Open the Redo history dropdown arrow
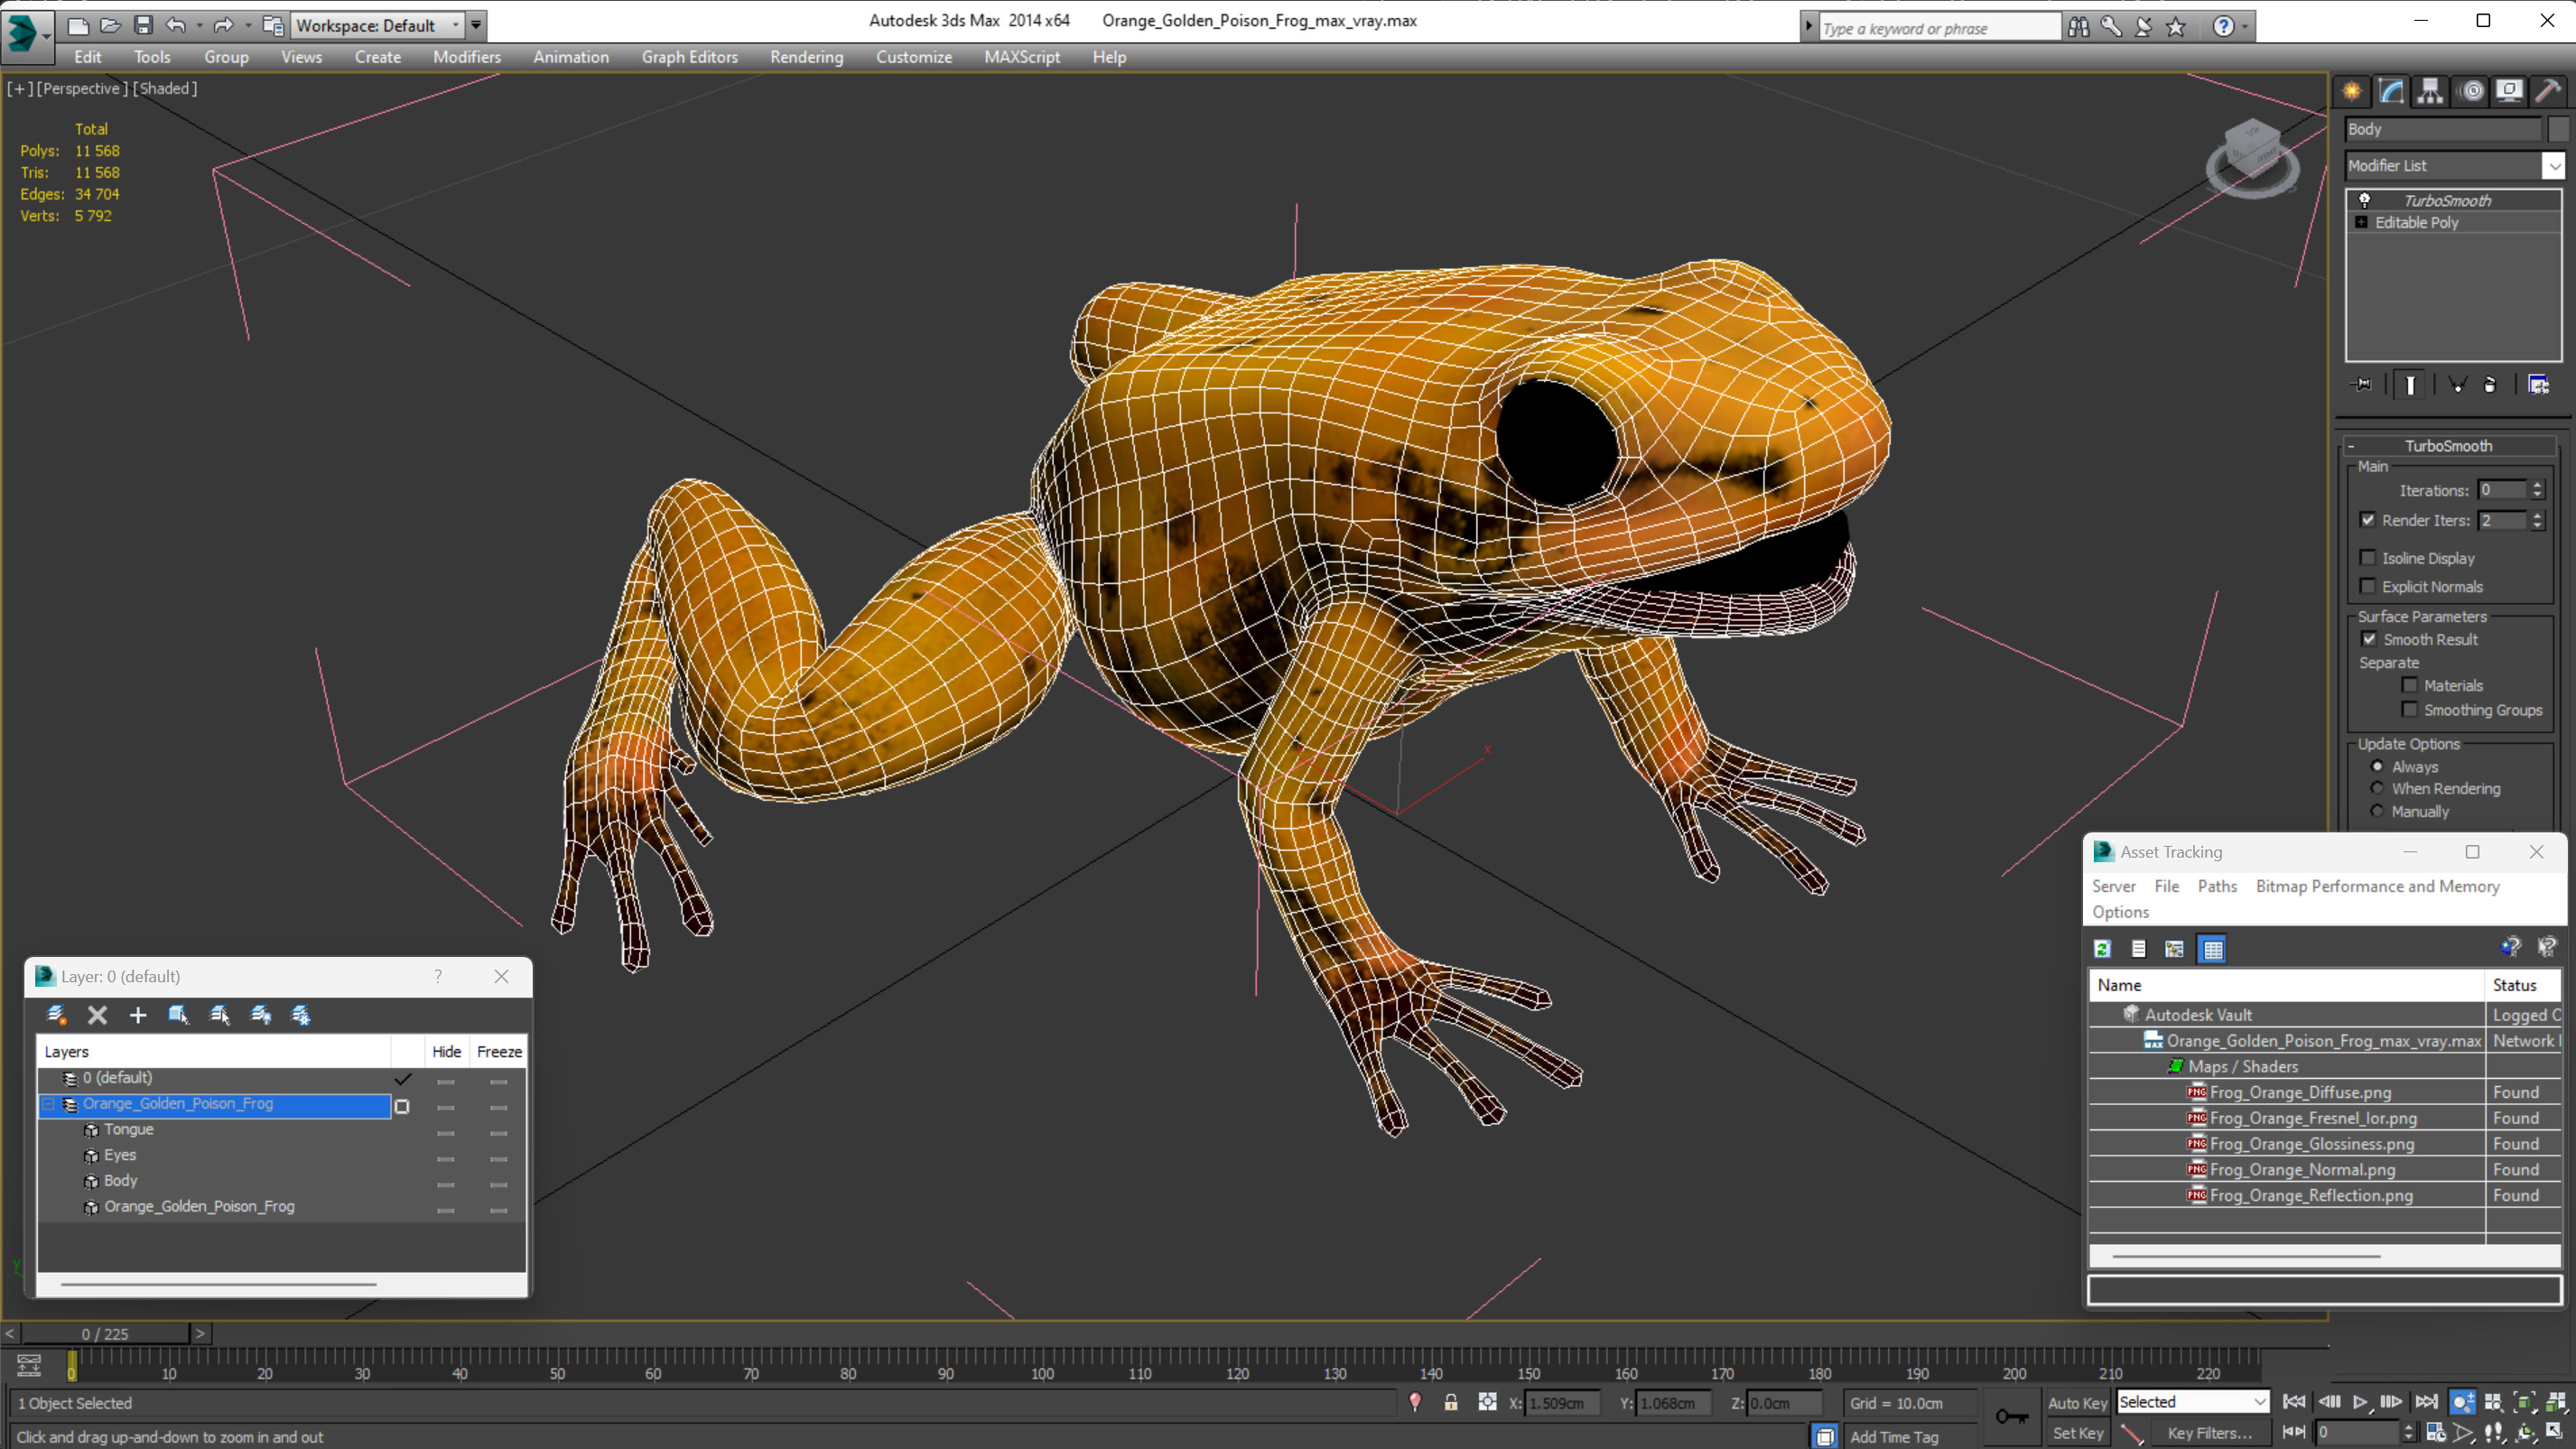The image size is (2576, 1449). (248, 25)
